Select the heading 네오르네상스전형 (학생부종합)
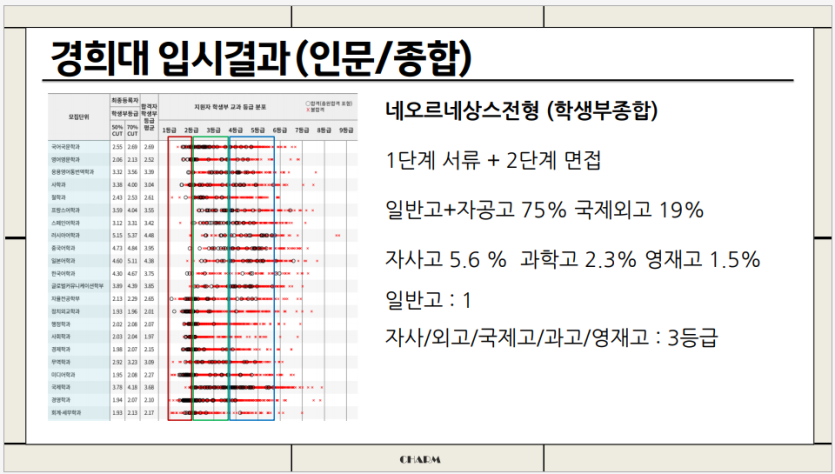The image size is (835, 474). point(521,110)
